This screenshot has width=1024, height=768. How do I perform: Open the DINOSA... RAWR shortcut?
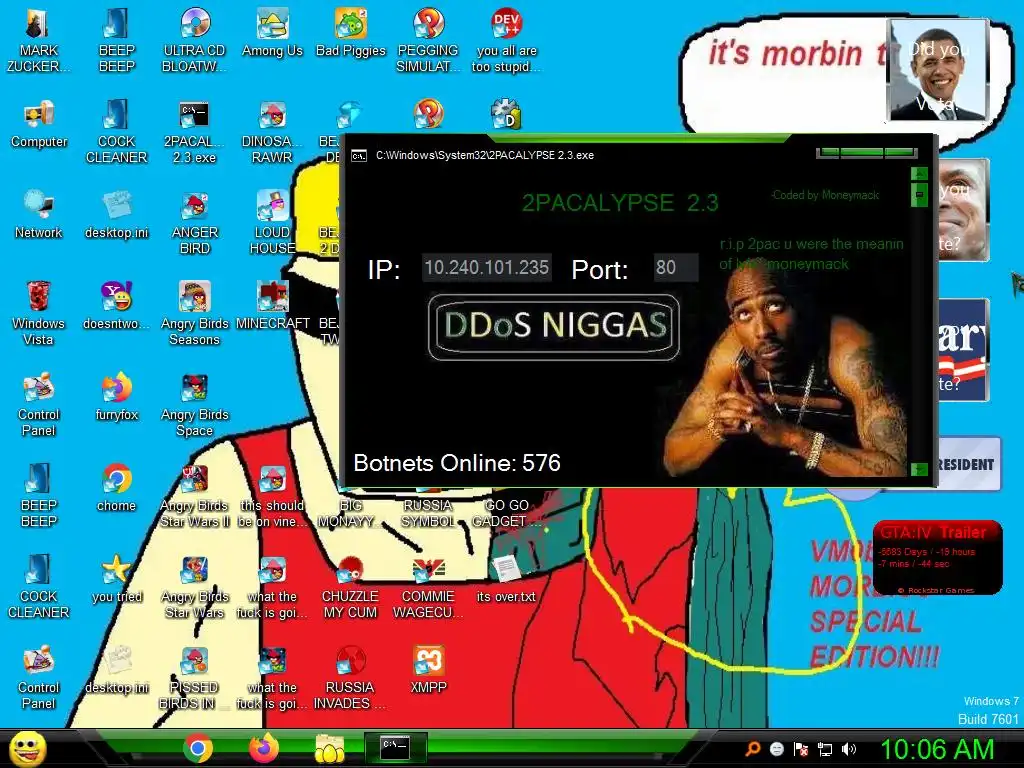[x=272, y=132]
